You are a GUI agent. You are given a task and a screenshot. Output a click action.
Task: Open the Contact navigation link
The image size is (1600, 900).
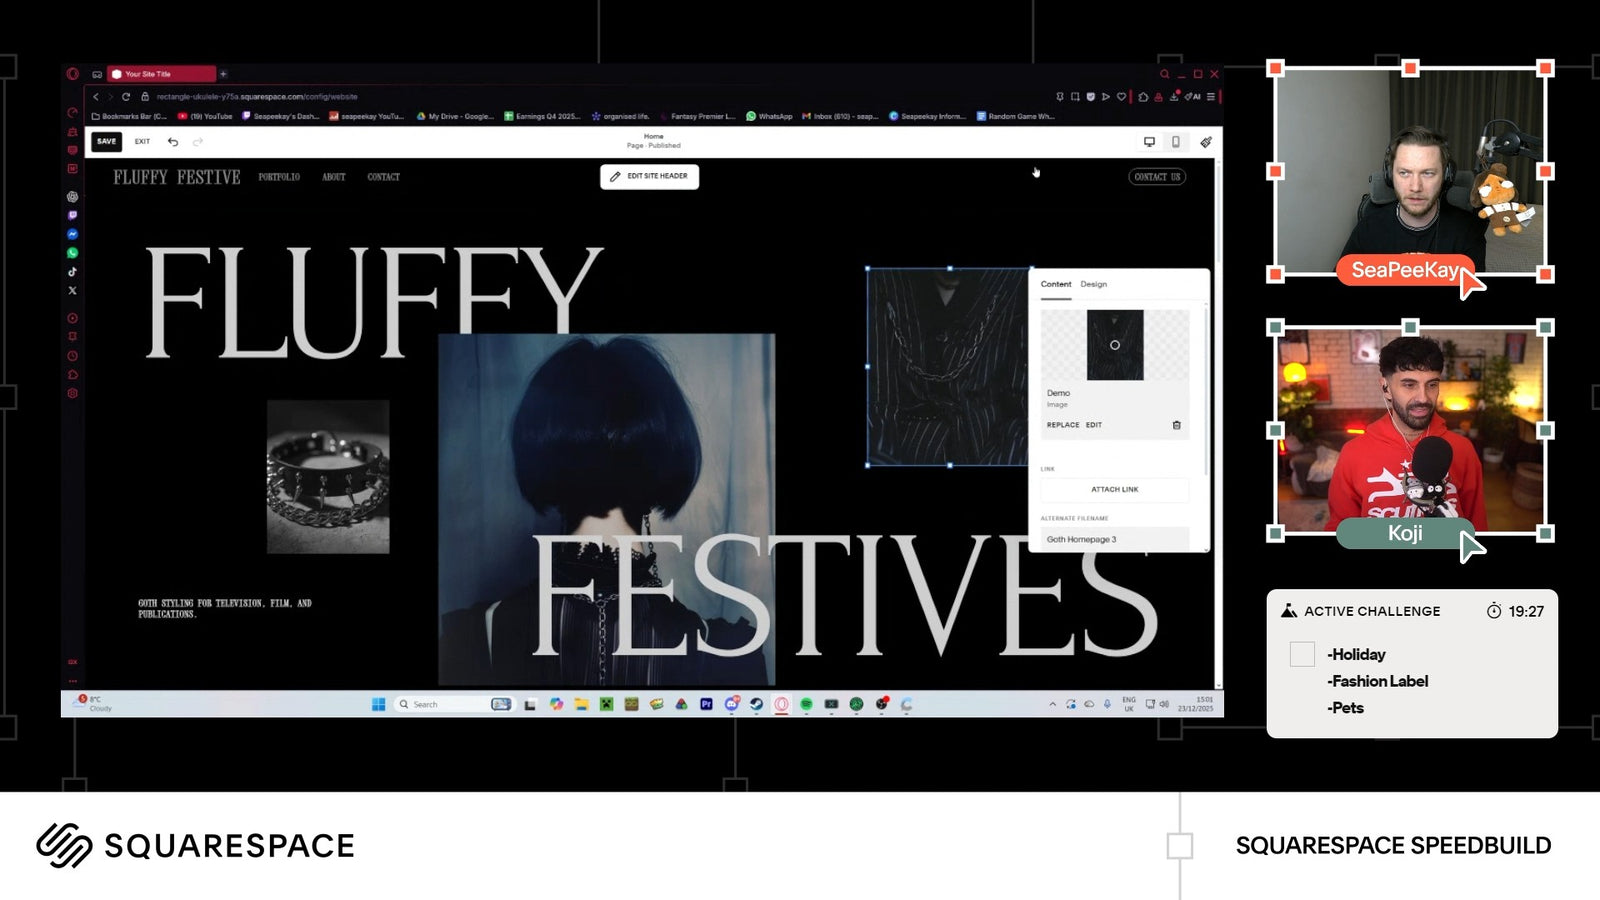[383, 177]
